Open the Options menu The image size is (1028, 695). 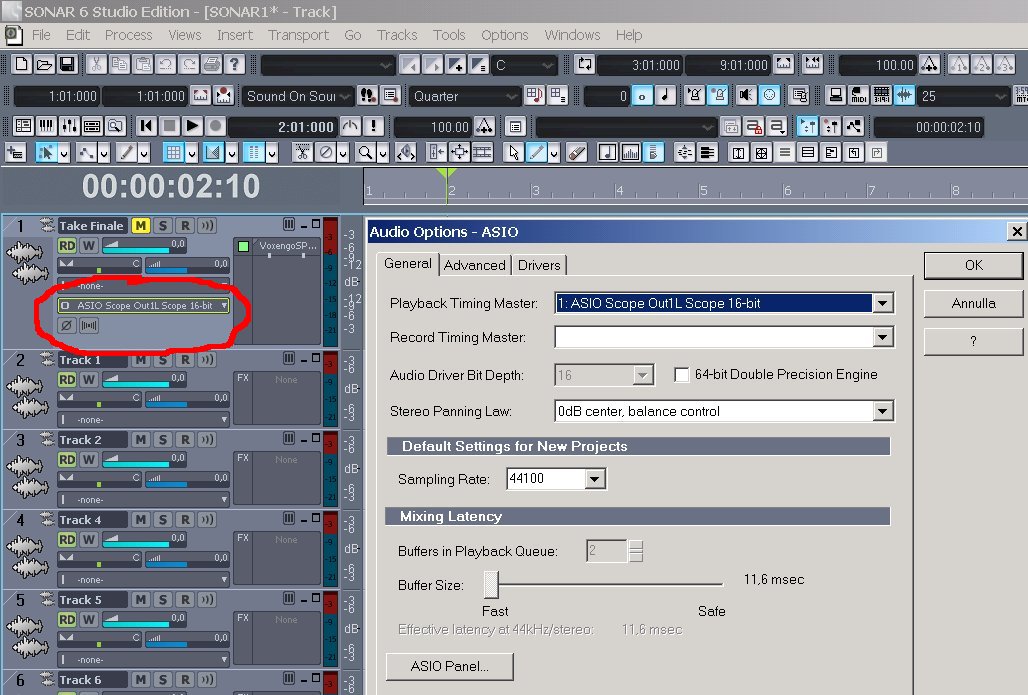pos(504,35)
